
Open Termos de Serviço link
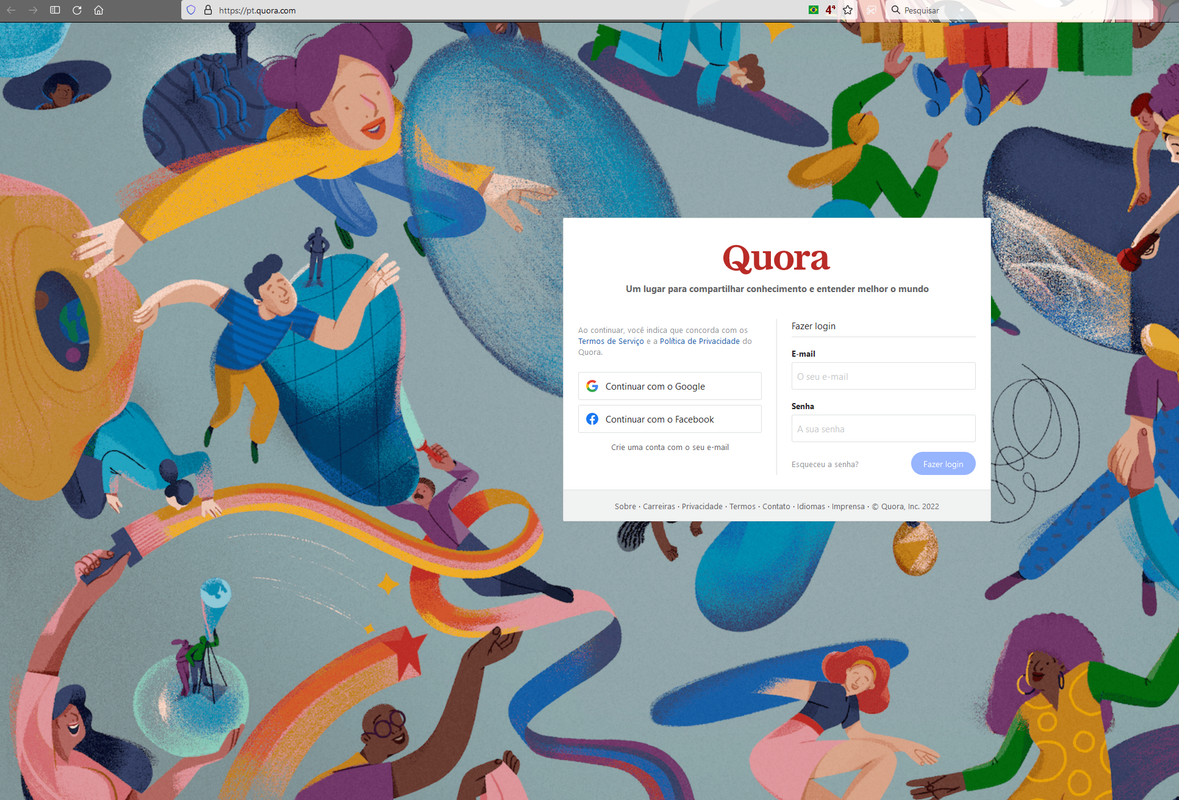point(611,341)
